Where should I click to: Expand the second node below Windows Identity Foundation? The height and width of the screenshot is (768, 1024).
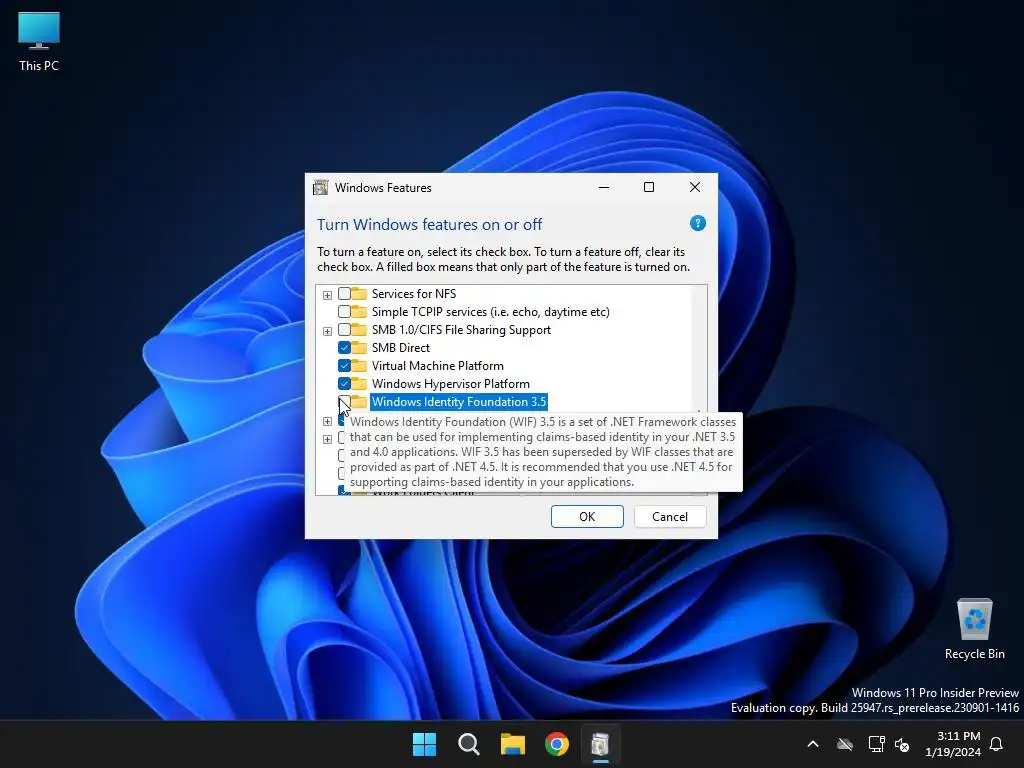coord(327,439)
